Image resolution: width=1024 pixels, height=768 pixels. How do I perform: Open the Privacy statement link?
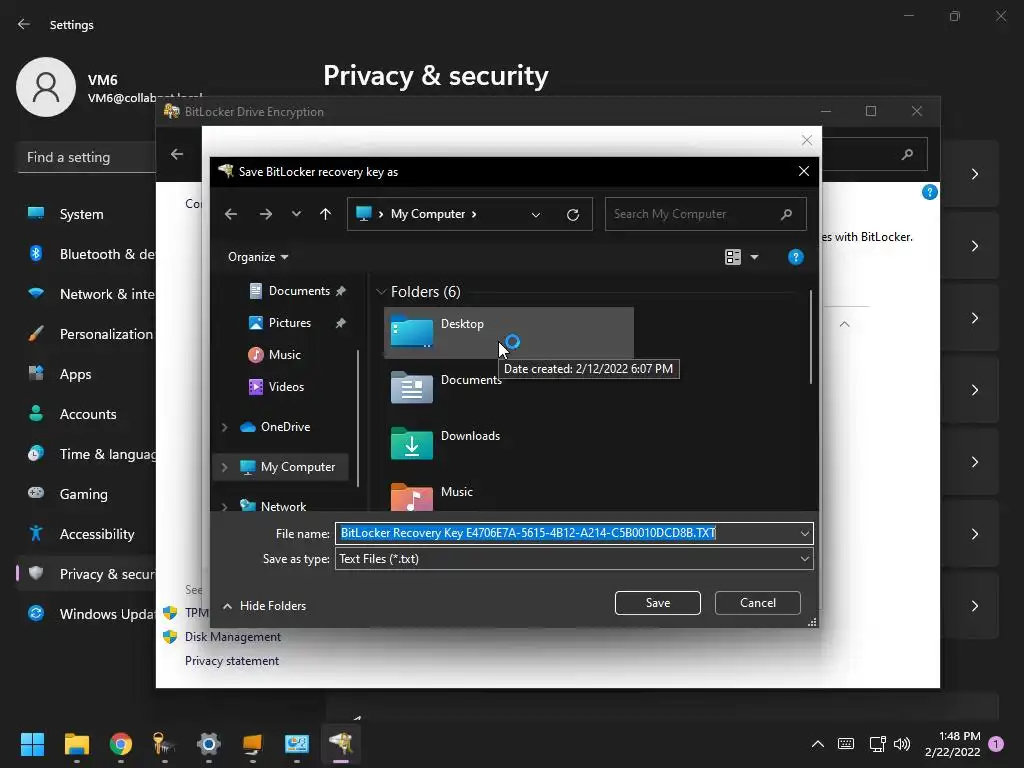coord(232,661)
